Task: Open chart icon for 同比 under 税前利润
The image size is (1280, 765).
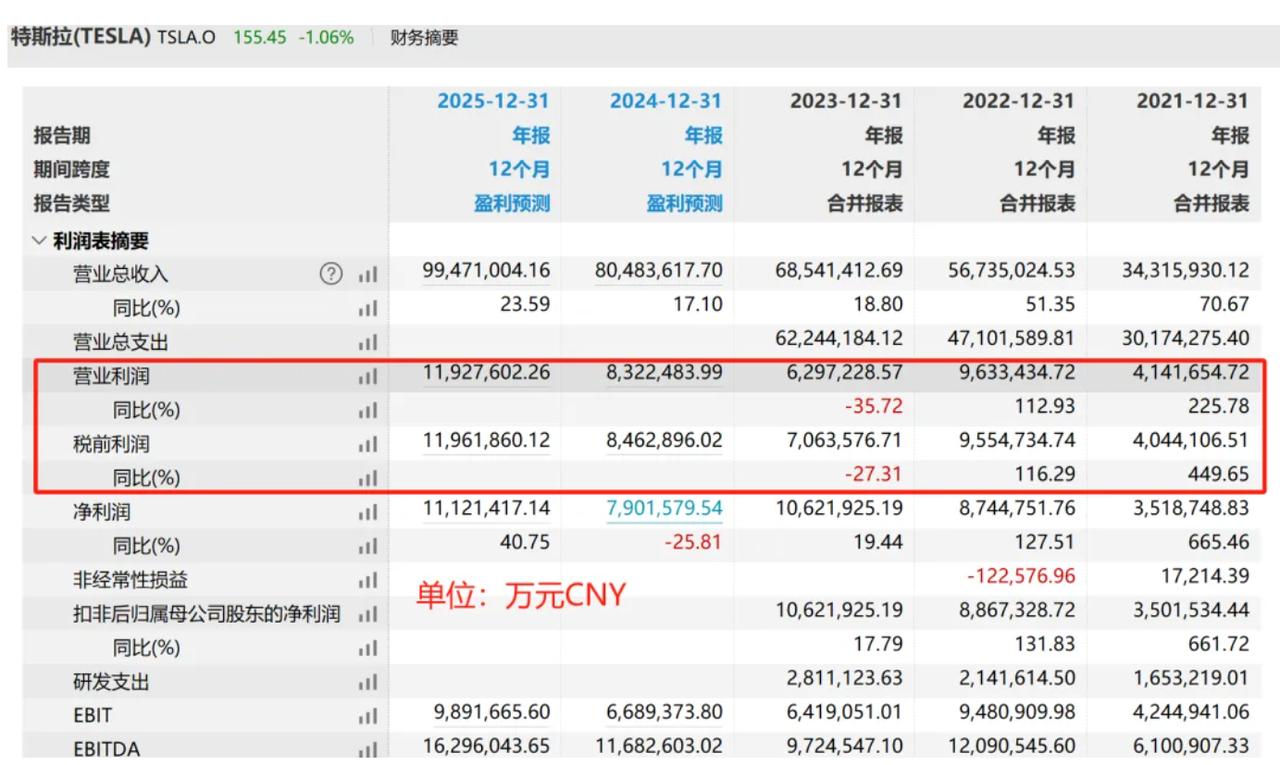Action: pyautogui.click(x=368, y=478)
